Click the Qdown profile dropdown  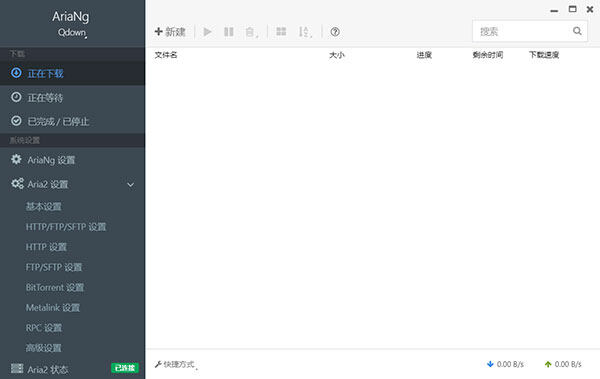coord(72,33)
